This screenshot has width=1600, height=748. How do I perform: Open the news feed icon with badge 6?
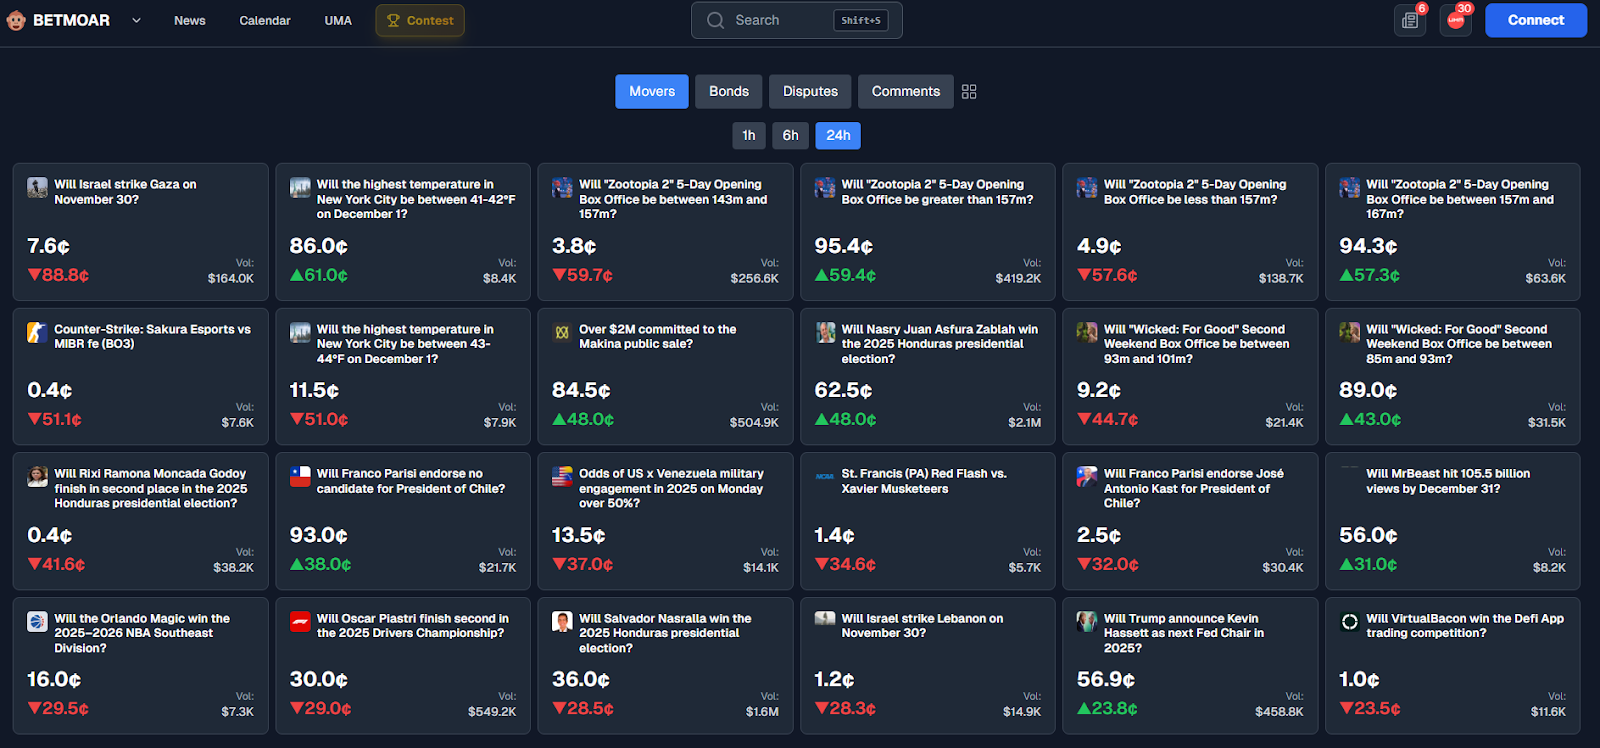point(1410,20)
